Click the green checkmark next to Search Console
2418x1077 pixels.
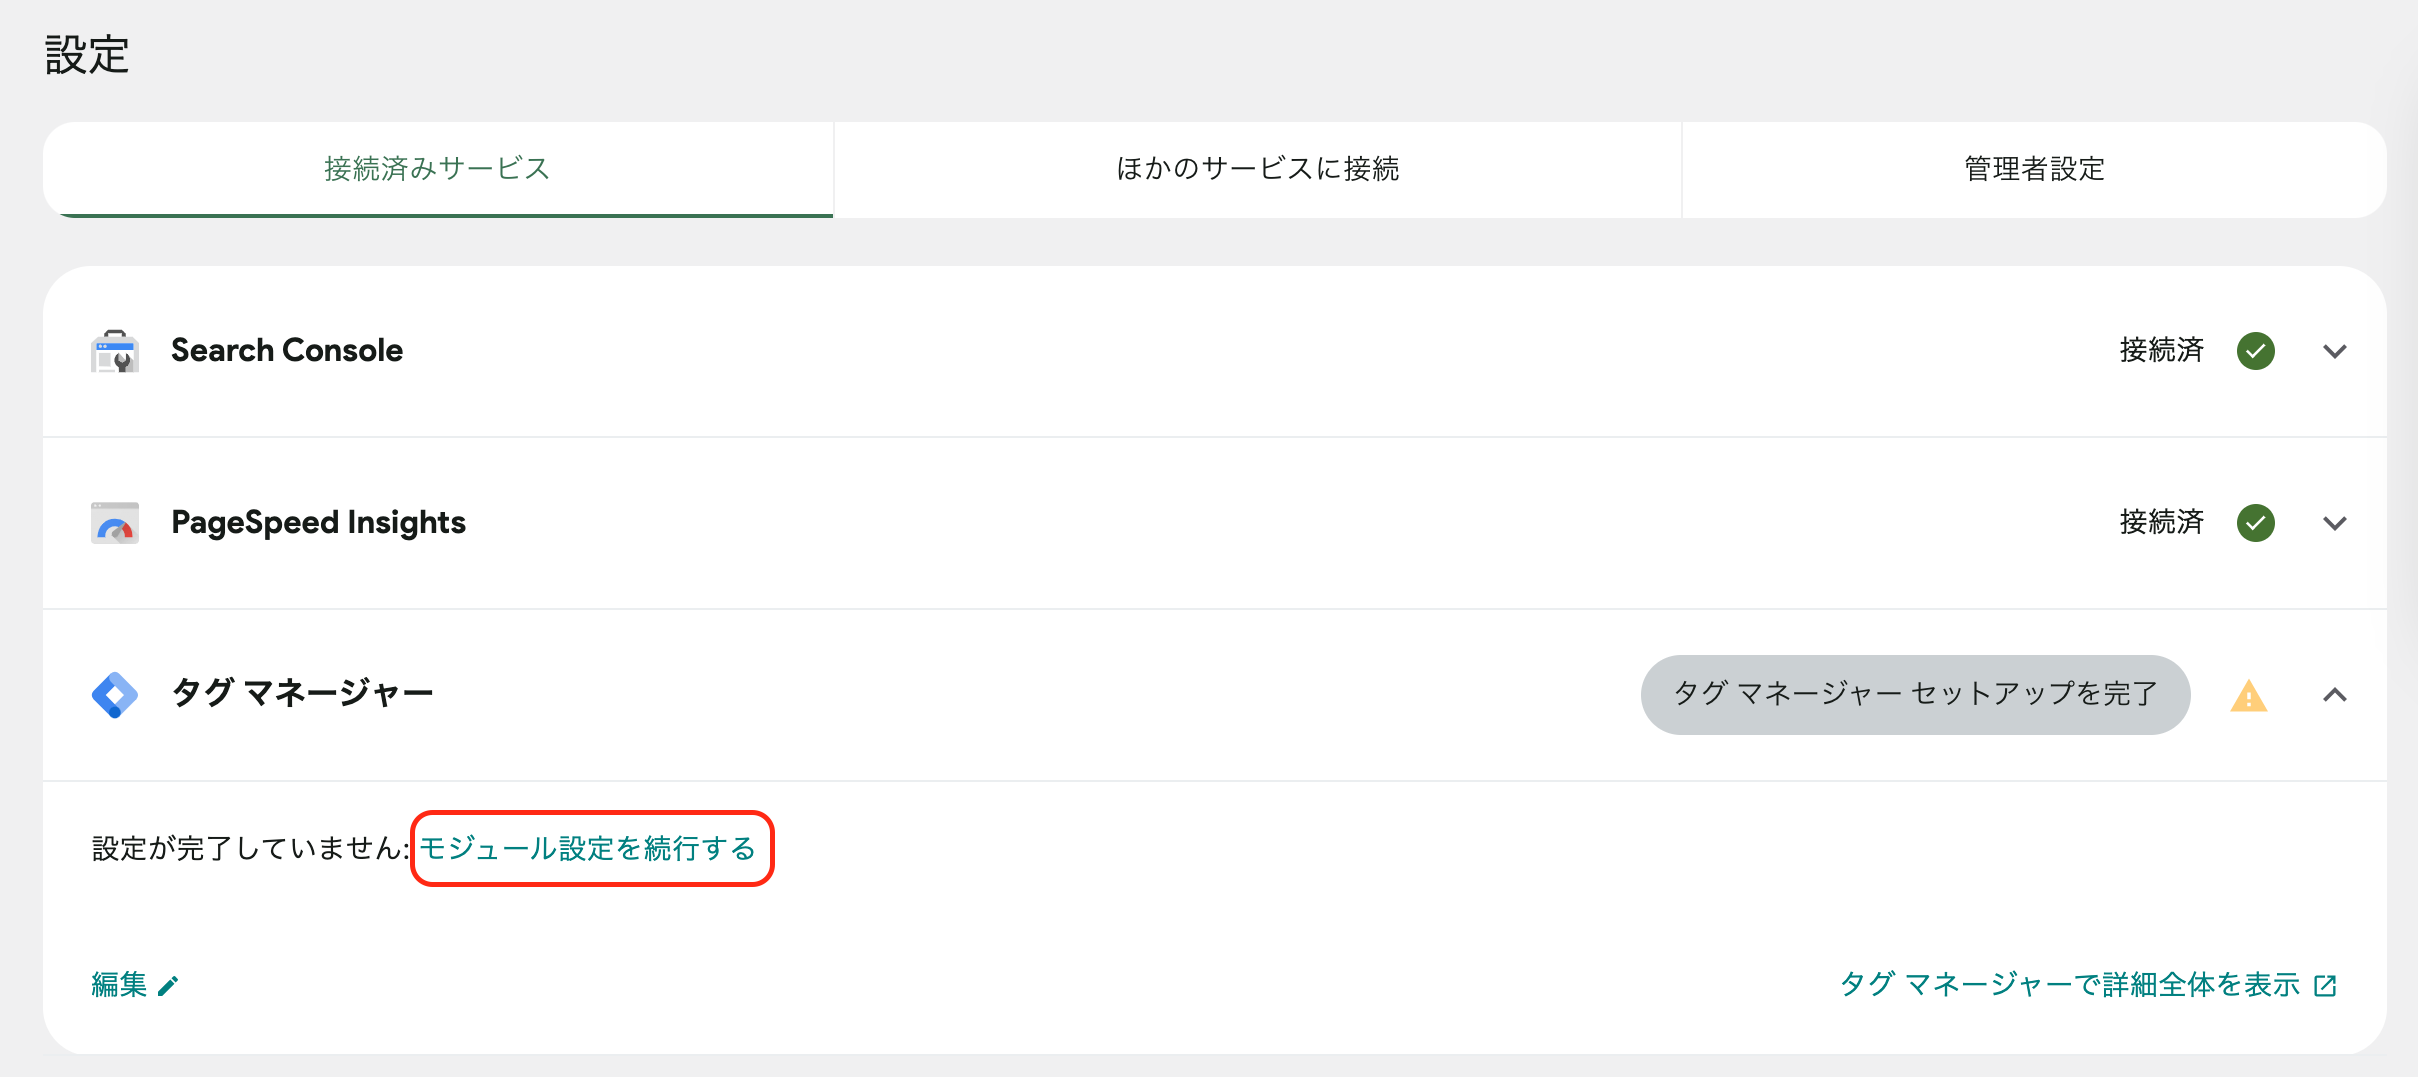(2256, 351)
